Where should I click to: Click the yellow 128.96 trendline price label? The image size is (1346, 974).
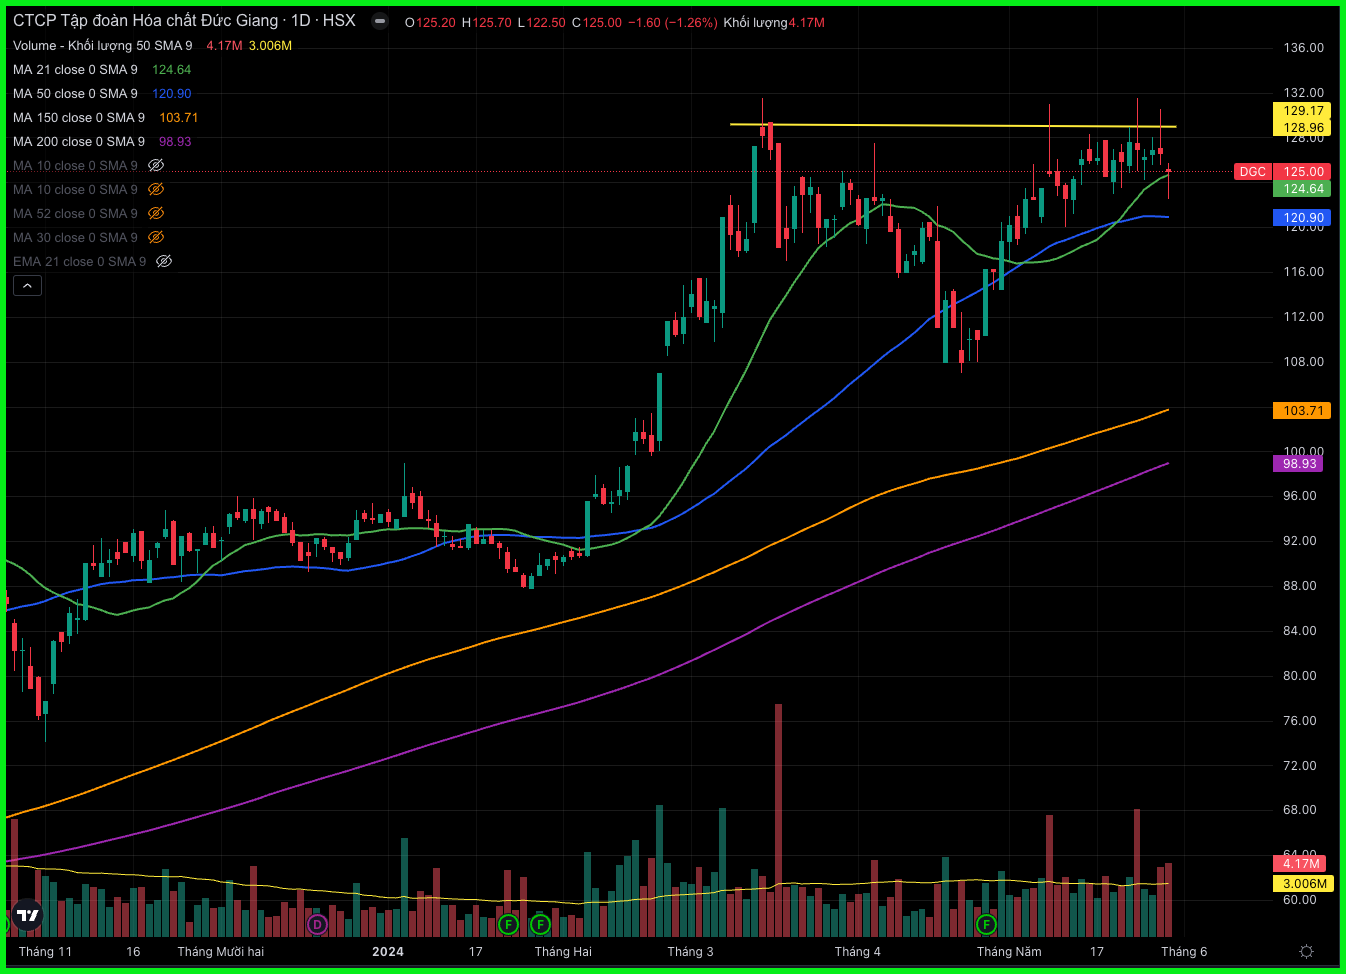(1303, 127)
